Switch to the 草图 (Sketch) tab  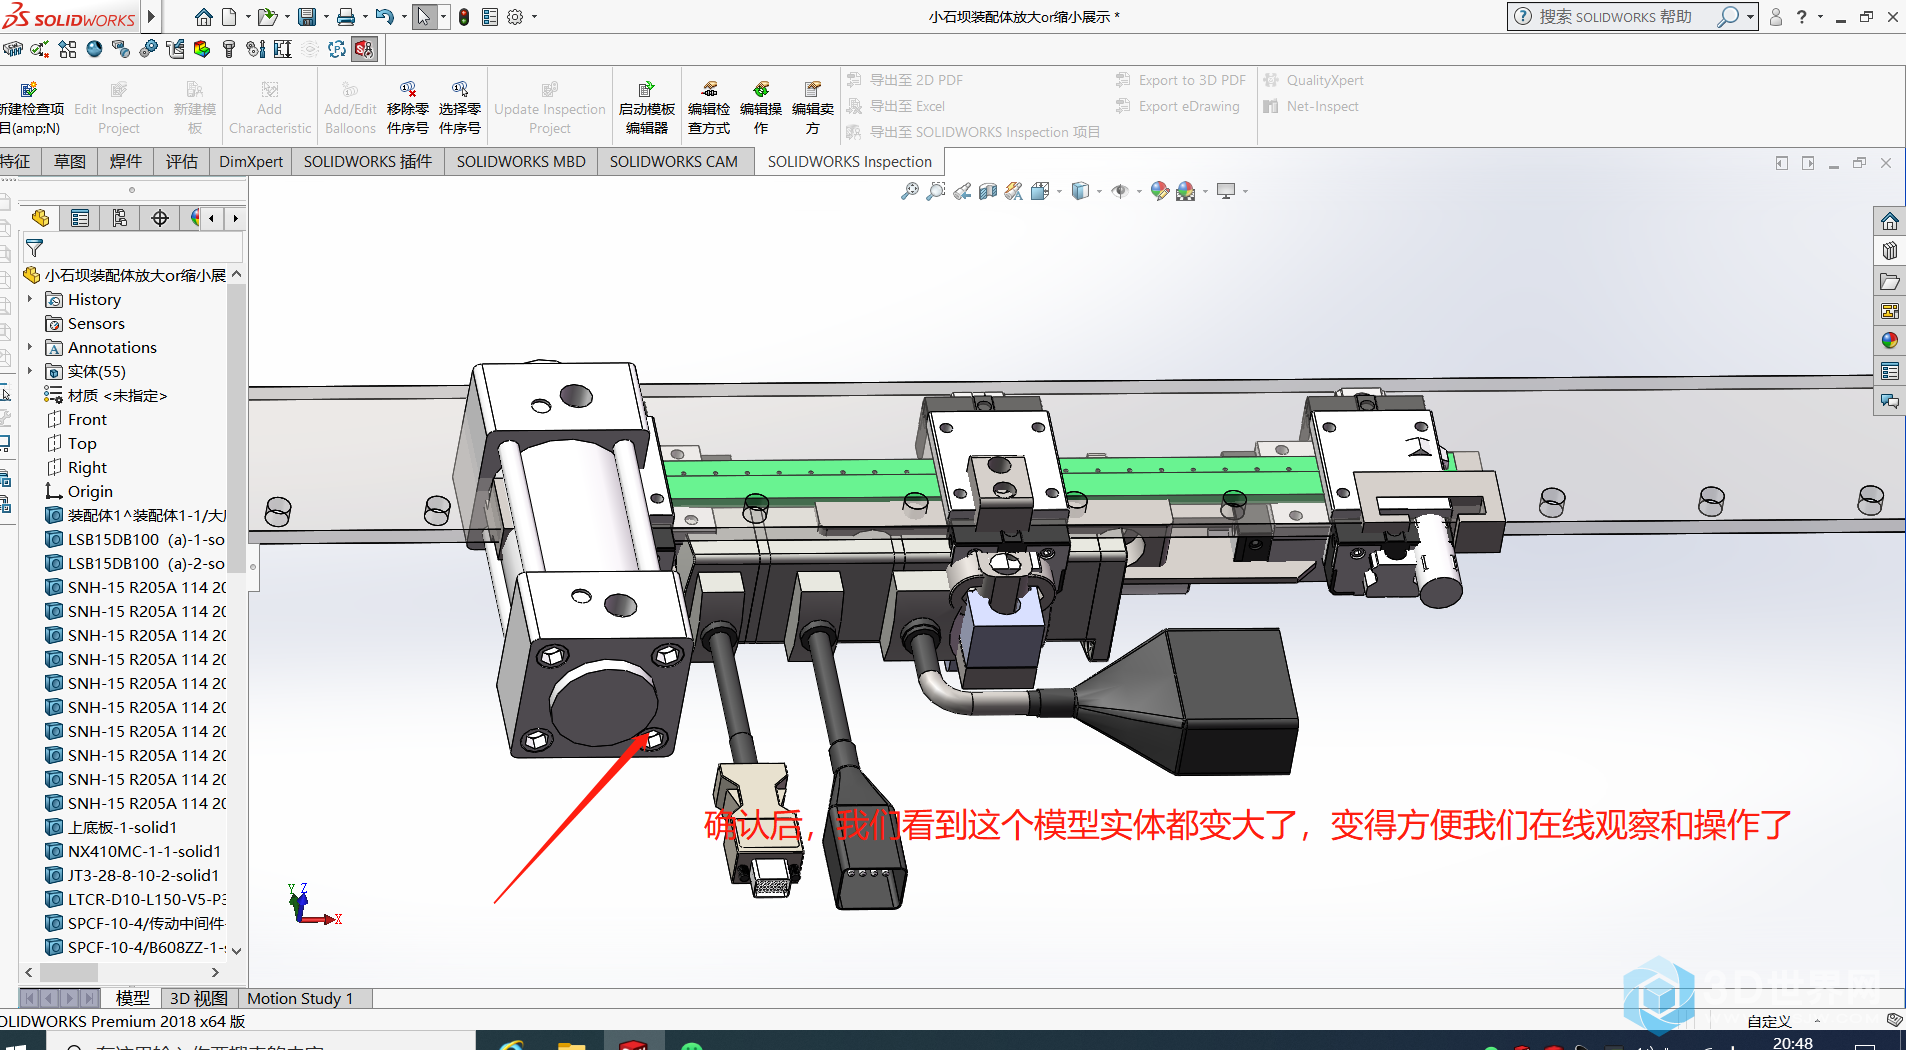[x=70, y=161]
